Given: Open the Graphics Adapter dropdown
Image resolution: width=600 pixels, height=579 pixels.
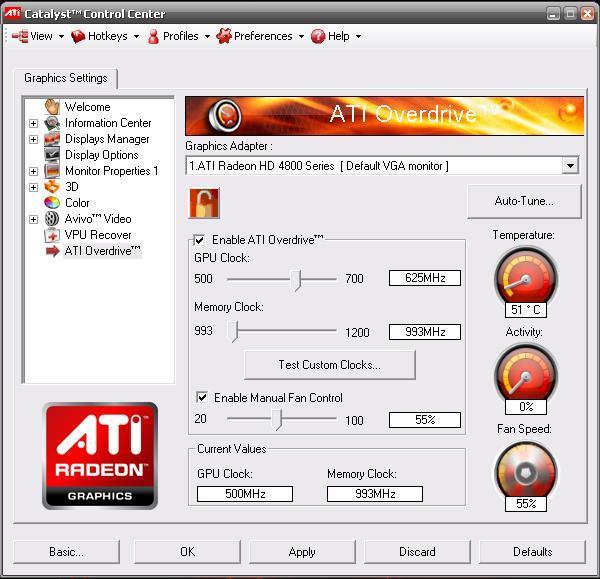Looking at the screenshot, I should 570,166.
